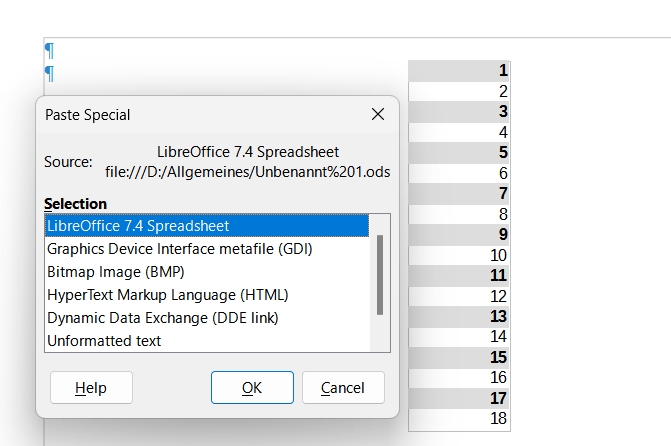671x446 pixels.
Task: Click the Selection list scrollbar thumb
Action: pos(380,274)
